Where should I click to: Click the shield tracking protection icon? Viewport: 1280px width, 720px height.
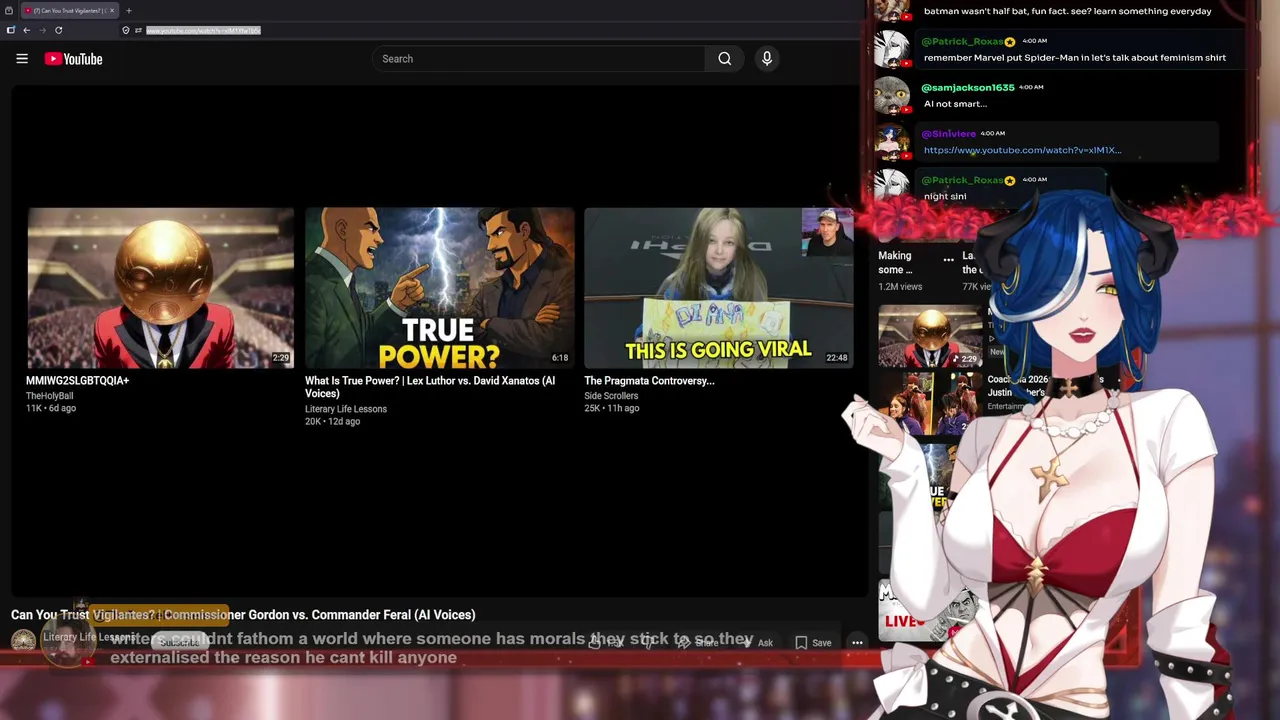pos(126,30)
